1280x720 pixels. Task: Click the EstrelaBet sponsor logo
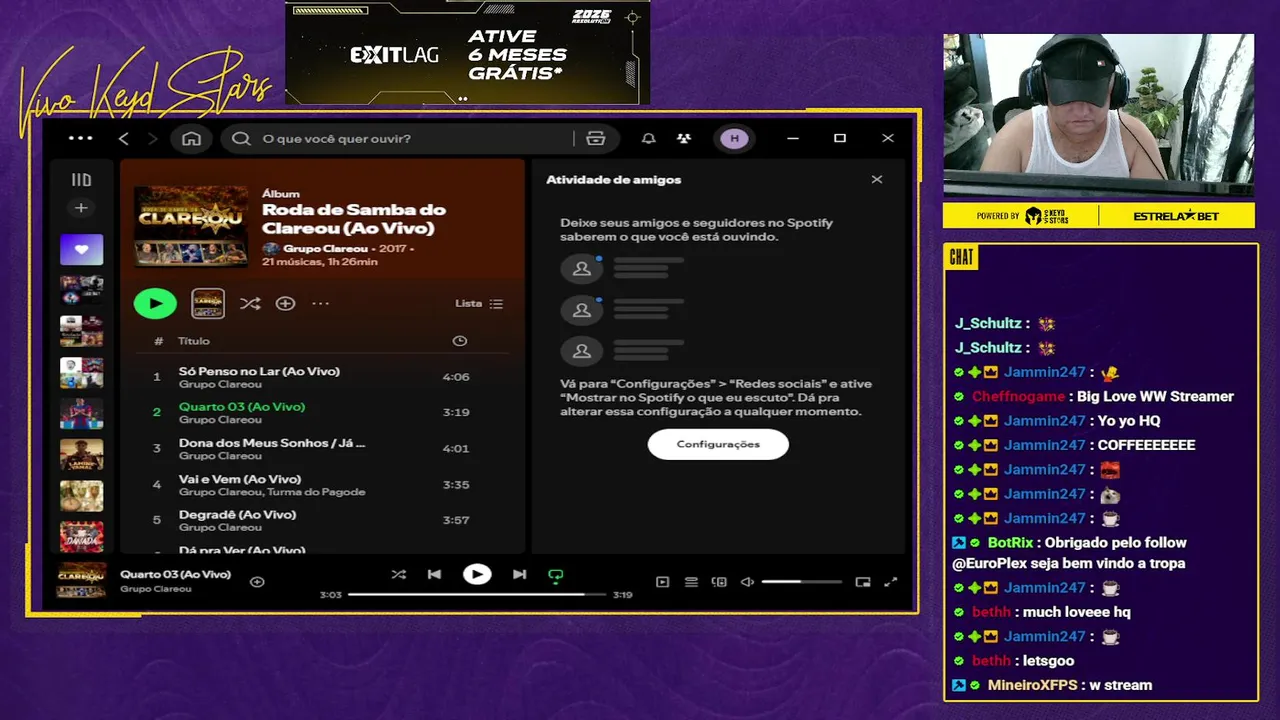tap(1176, 216)
